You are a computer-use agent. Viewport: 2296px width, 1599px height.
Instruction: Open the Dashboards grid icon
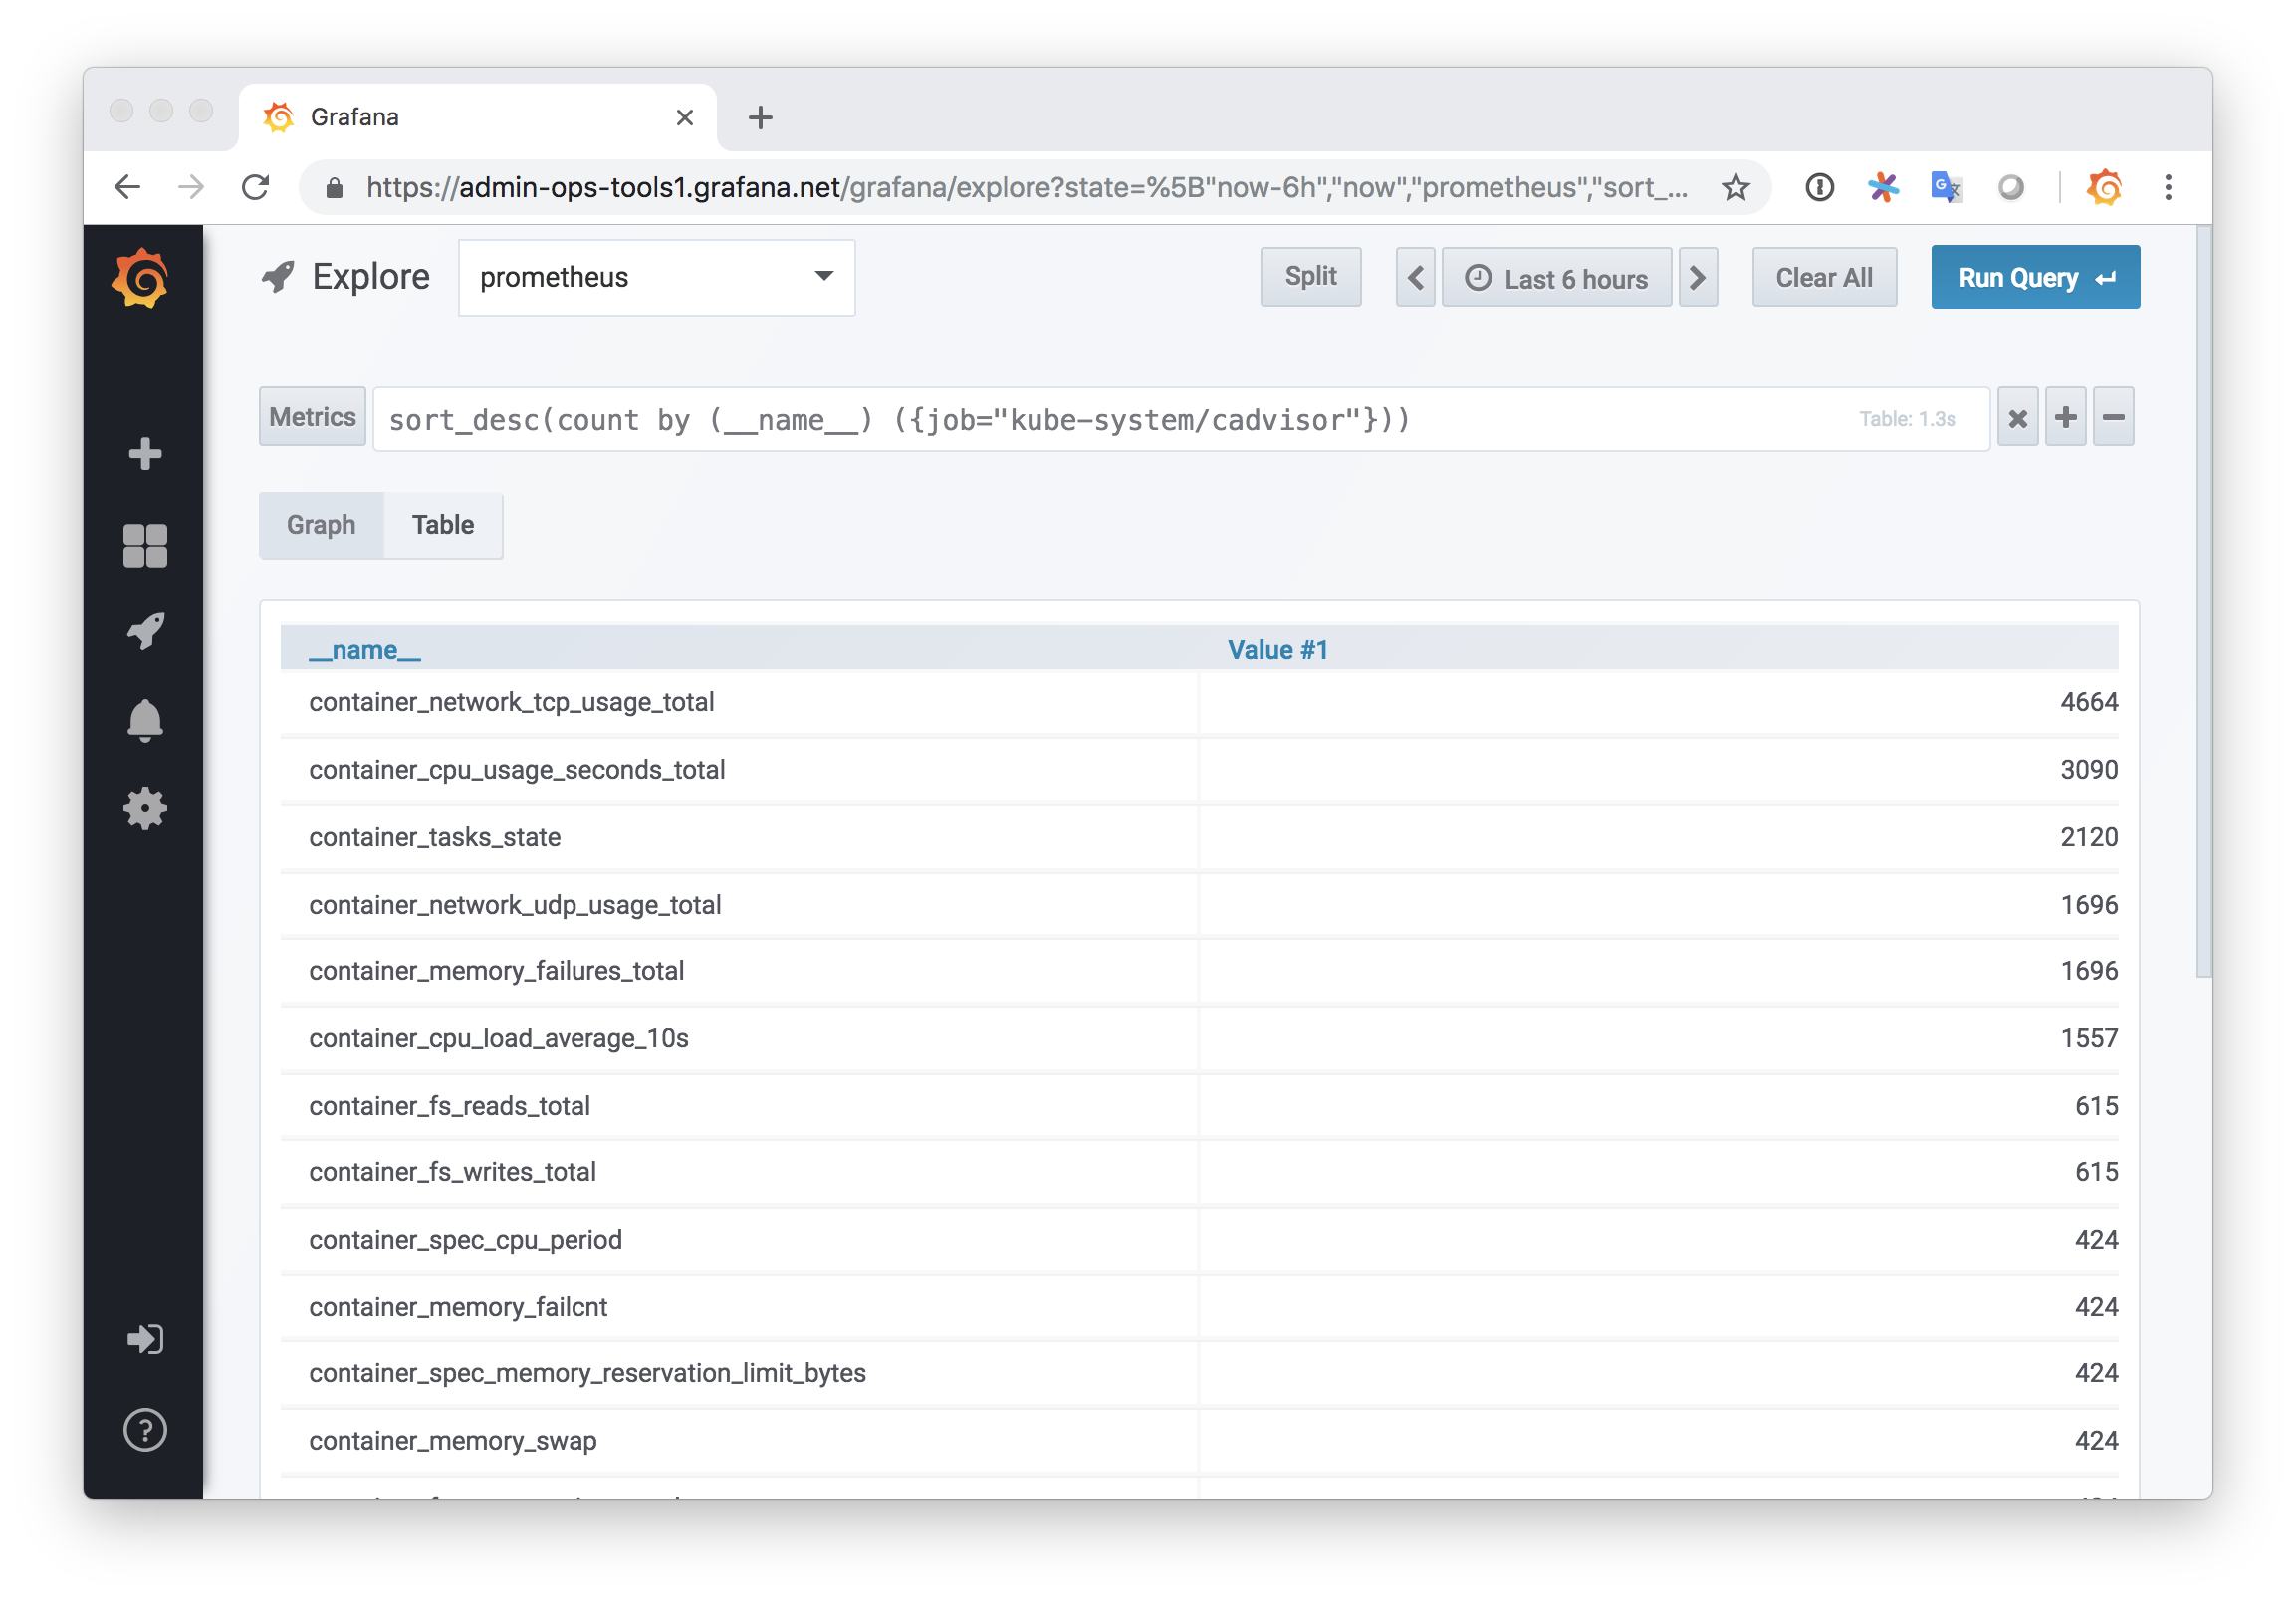pyautogui.click(x=145, y=545)
